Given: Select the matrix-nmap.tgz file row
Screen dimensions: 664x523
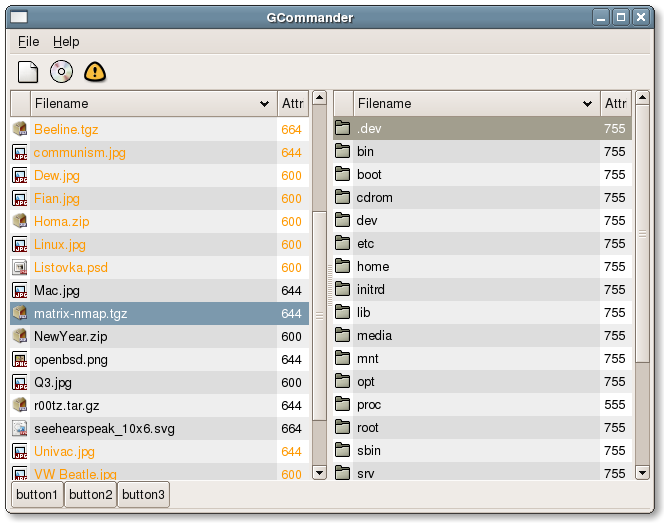Looking at the screenshot, I should [150, 313].
